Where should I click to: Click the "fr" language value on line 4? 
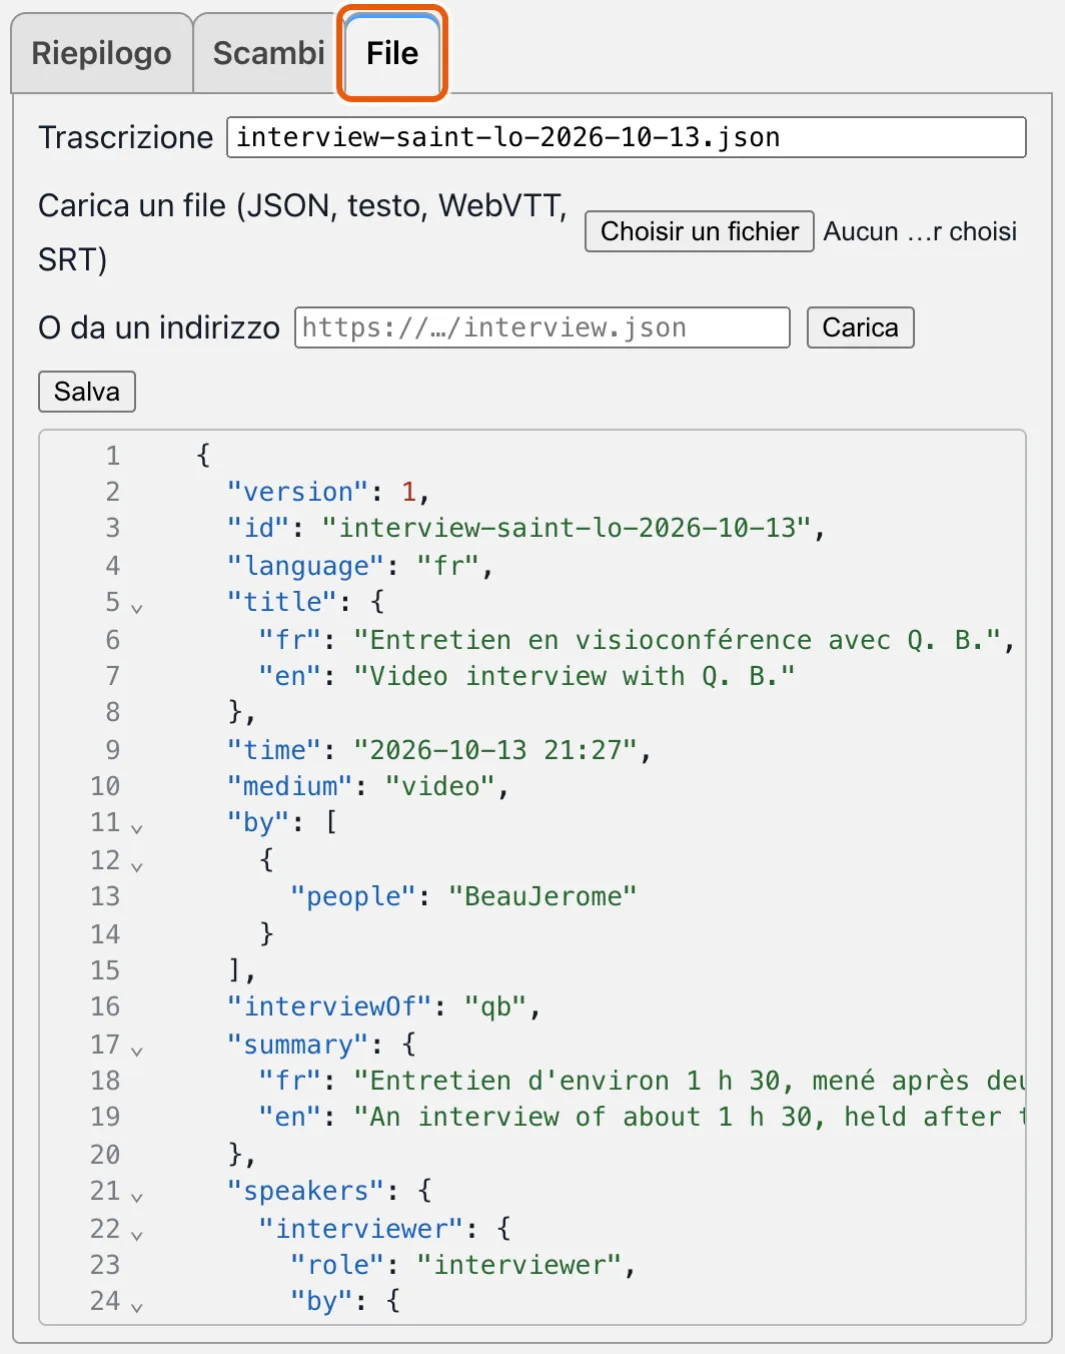pyautogui.click(x=449, y=565)
